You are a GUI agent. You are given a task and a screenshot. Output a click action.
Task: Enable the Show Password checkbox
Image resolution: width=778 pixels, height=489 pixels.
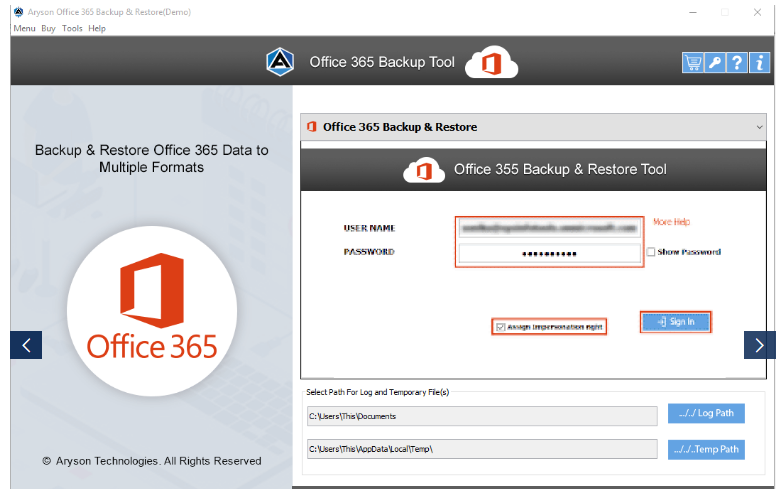pyautogui.click(x=651, y=252)
